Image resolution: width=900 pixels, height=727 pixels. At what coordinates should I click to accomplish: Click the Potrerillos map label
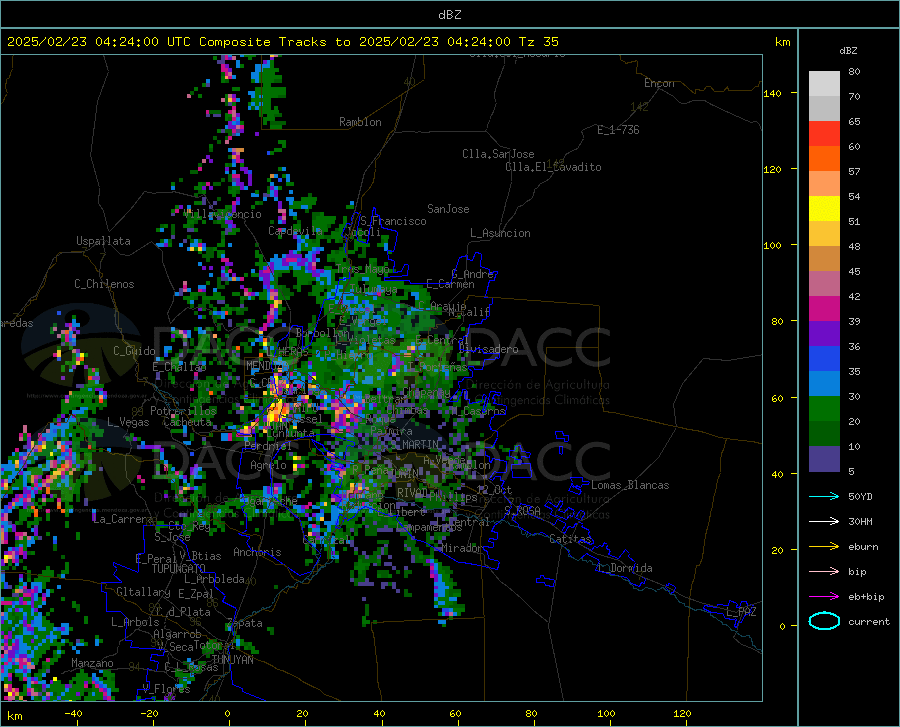point(183,411)
